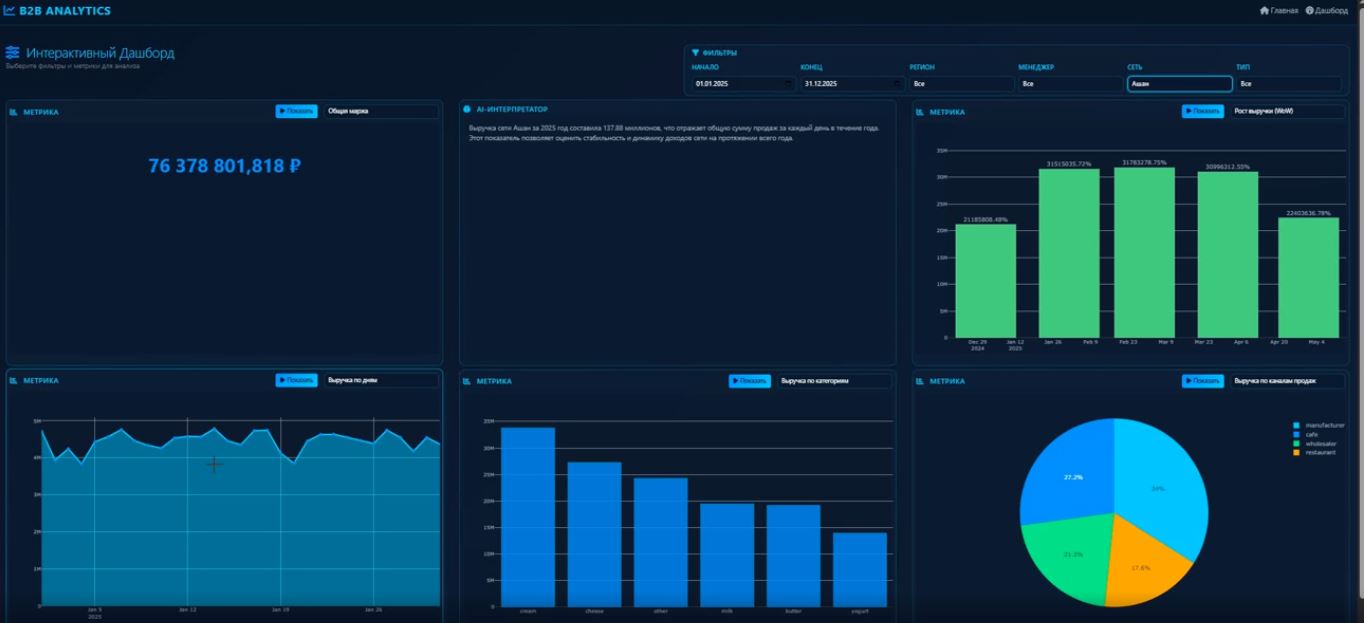Open the Выручка по каналам продаж metric dropdown

pos(1287,381)
